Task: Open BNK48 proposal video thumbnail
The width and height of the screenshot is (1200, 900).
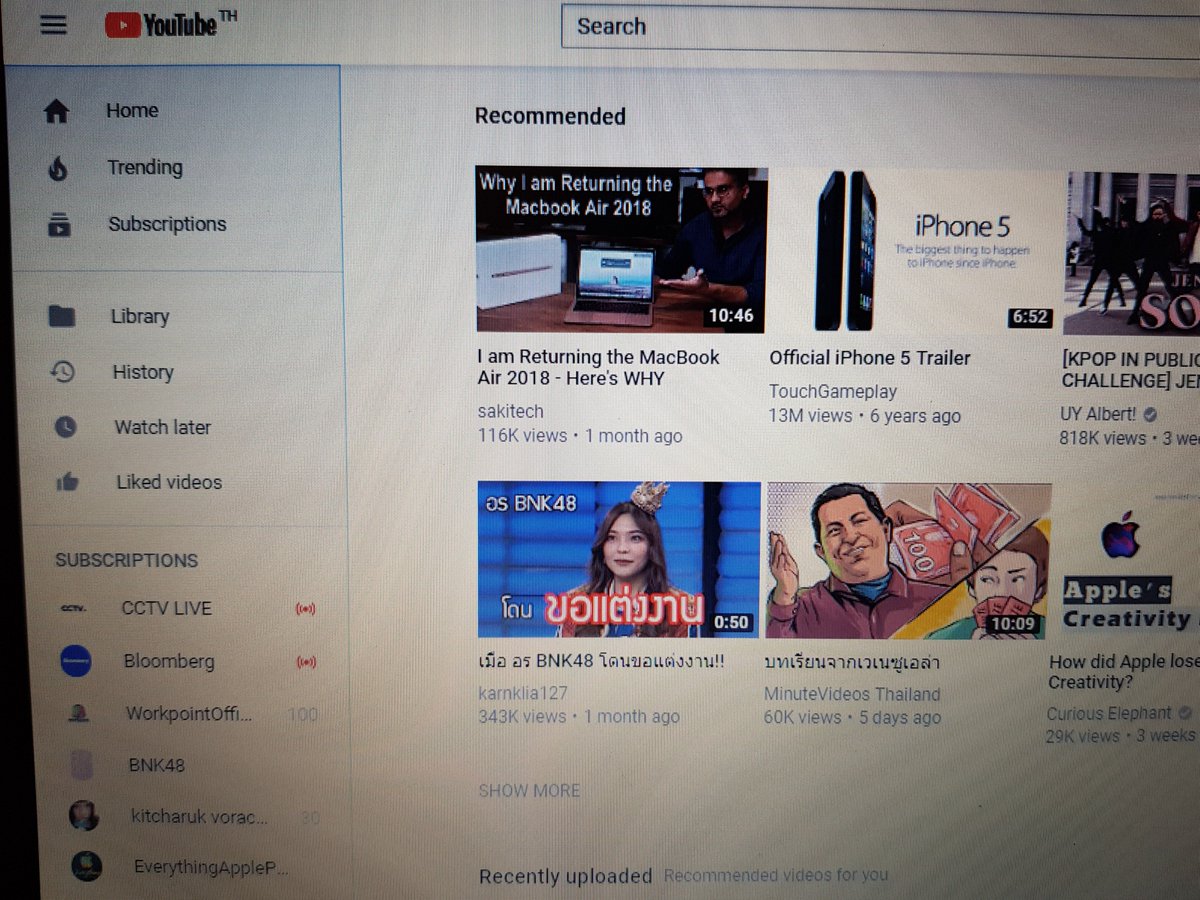Action: click(619, 560)
